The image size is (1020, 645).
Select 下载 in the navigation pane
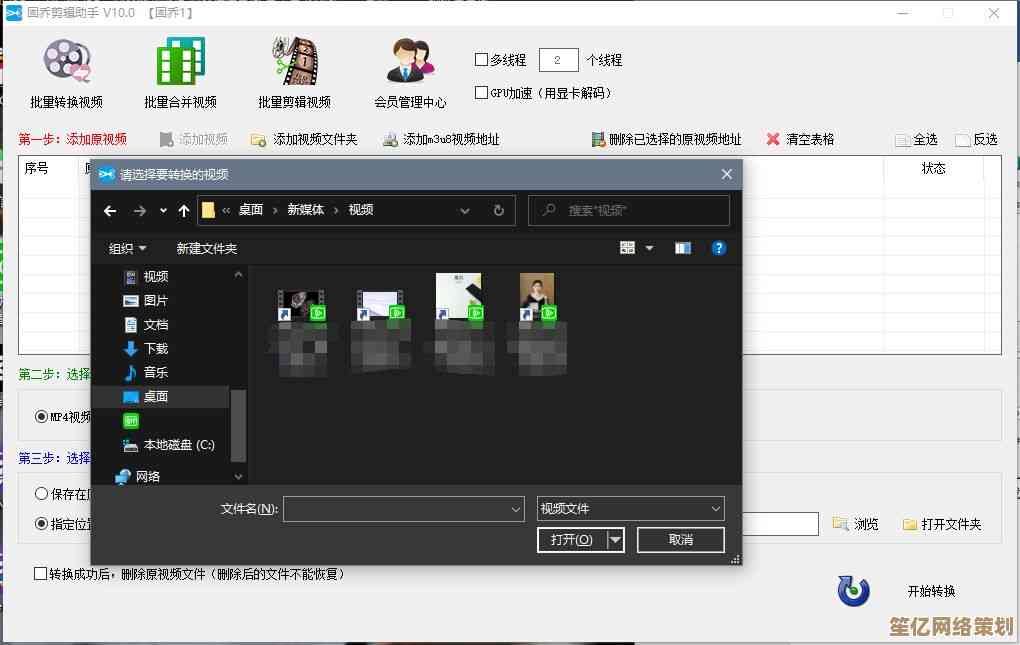[x=155, y=348]
